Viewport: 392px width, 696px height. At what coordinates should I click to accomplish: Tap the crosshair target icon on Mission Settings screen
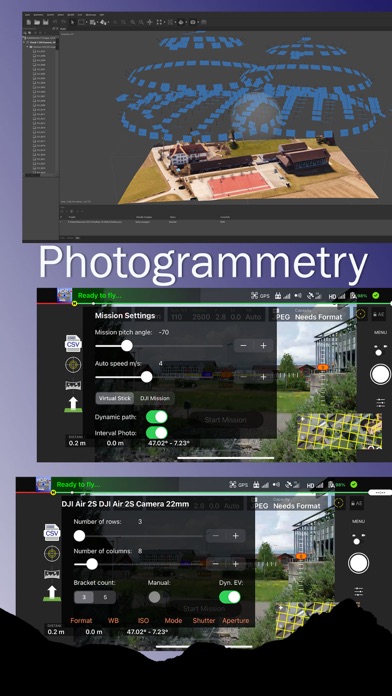(x=73, y=365)
